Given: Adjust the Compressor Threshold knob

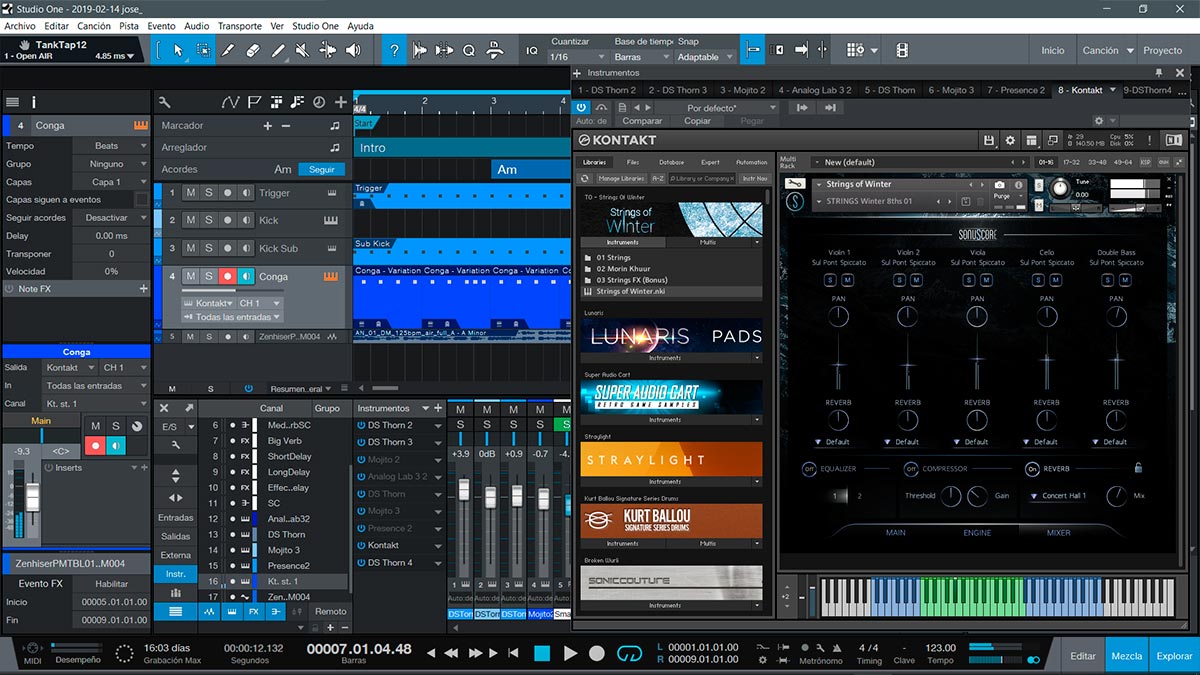Looking at the screenshot, I should coord(950,496).
